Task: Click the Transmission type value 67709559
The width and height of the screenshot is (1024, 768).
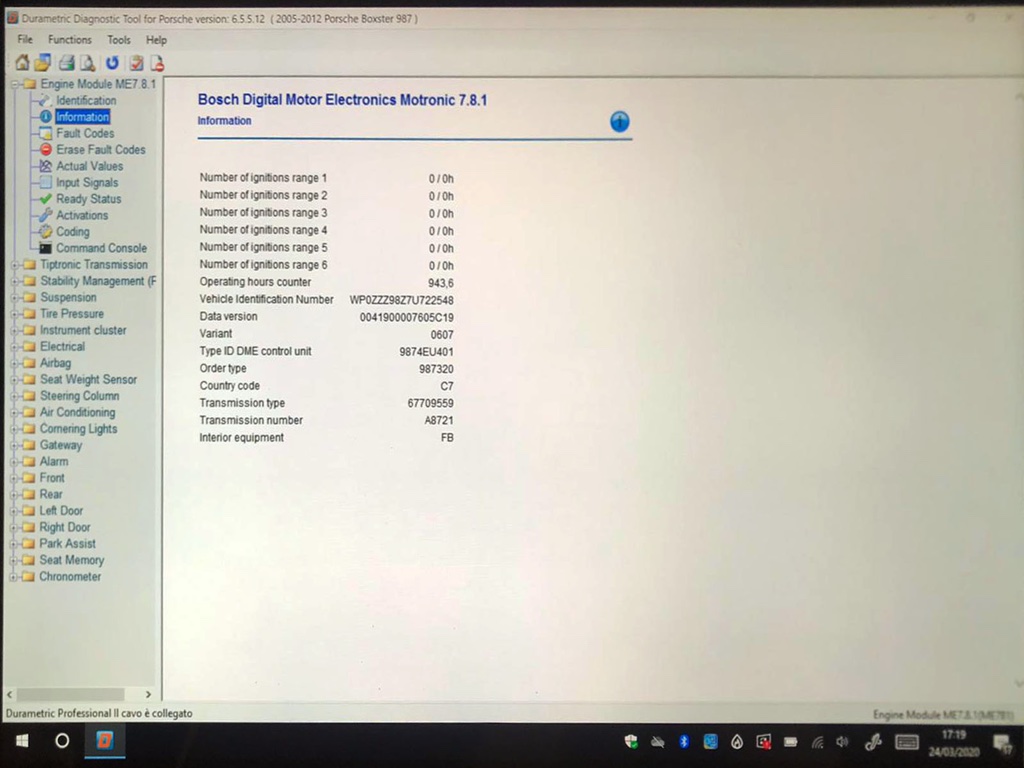Action: pyautogui.click(x=430, y=404)
